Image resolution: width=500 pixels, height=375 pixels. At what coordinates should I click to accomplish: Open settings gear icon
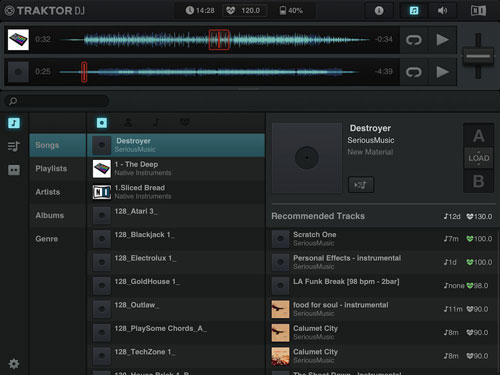pyautogui.click(x=14, y=364)
